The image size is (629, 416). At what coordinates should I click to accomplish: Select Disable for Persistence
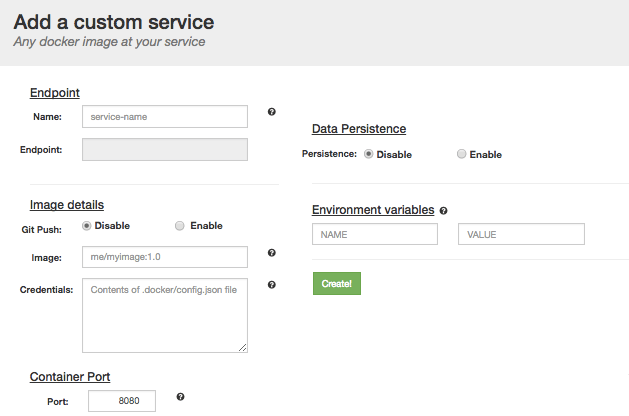[368, 154]
